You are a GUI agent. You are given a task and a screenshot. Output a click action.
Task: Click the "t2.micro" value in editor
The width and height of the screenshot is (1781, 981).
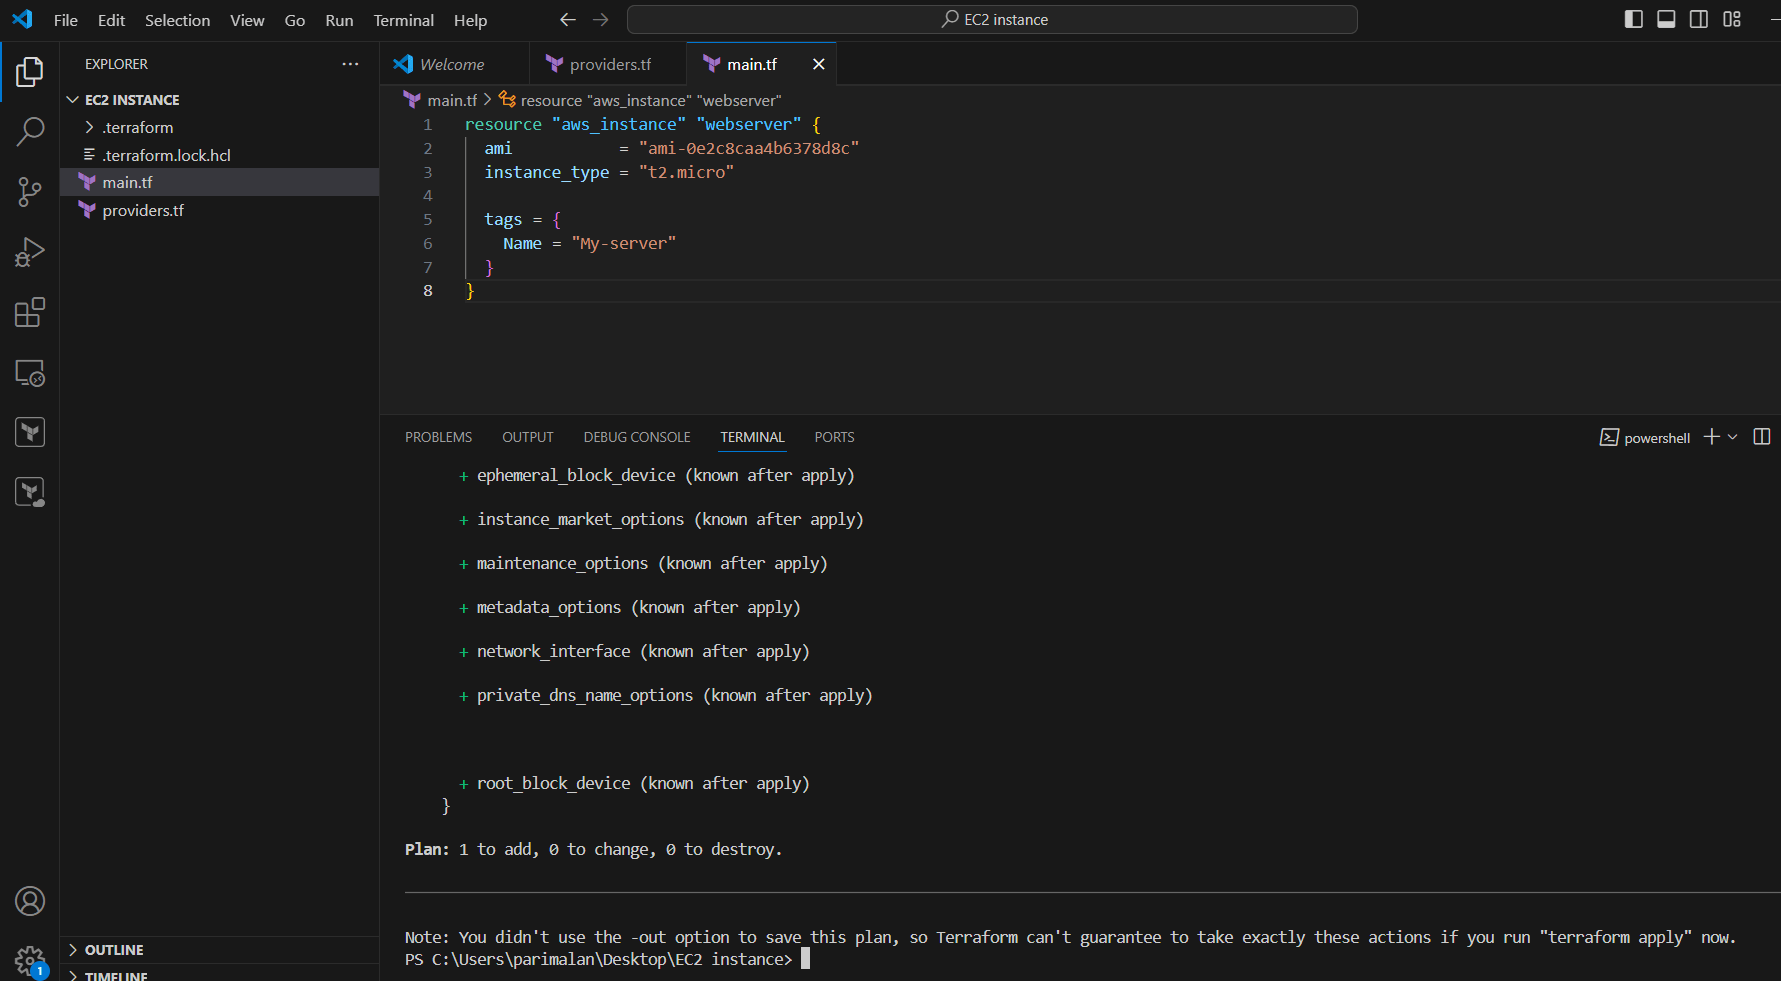[x=686, y=172]
